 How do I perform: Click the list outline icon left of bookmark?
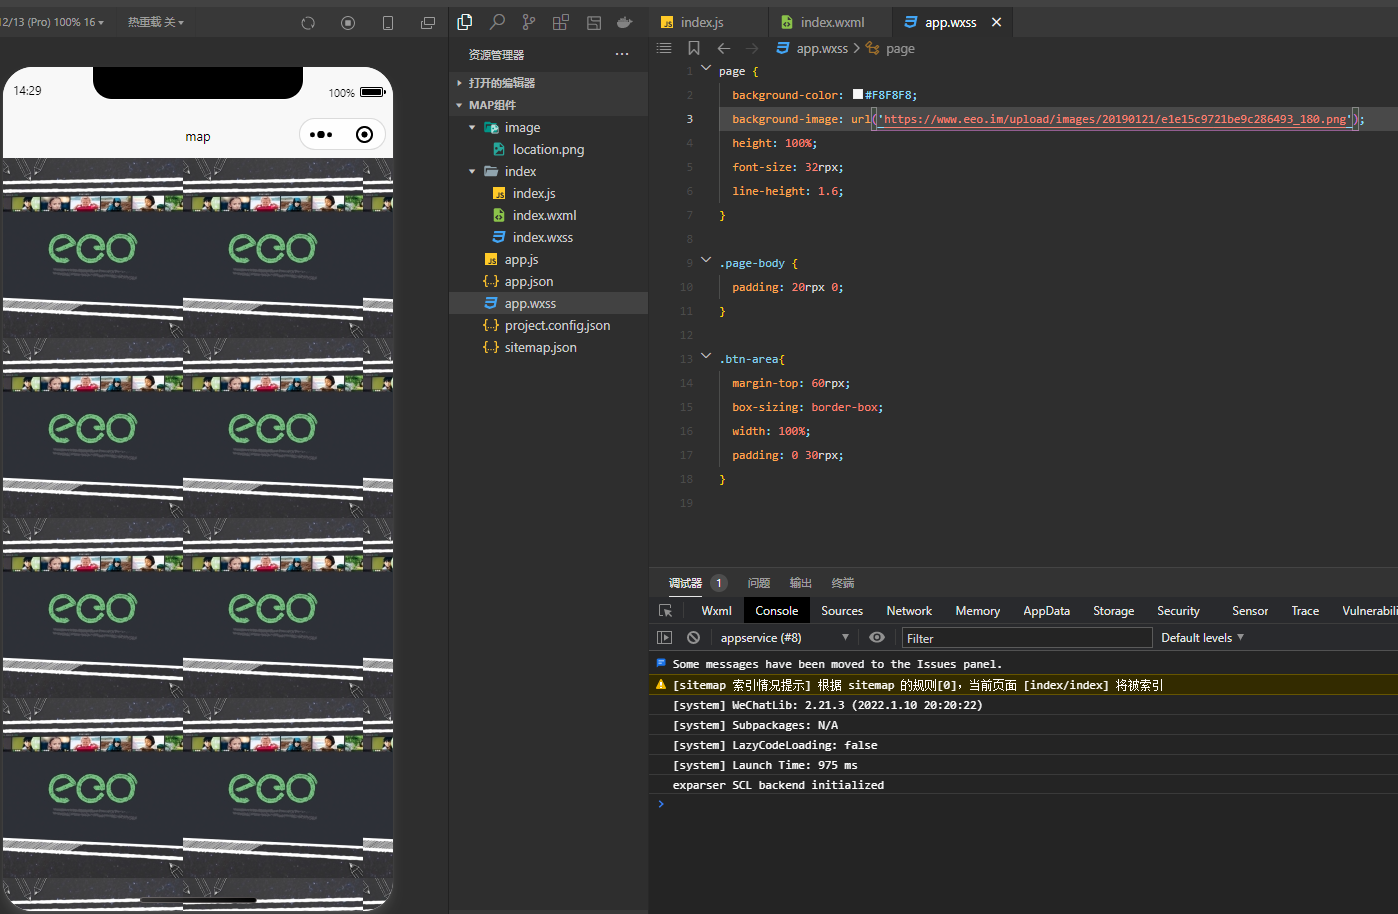[664, 48]
